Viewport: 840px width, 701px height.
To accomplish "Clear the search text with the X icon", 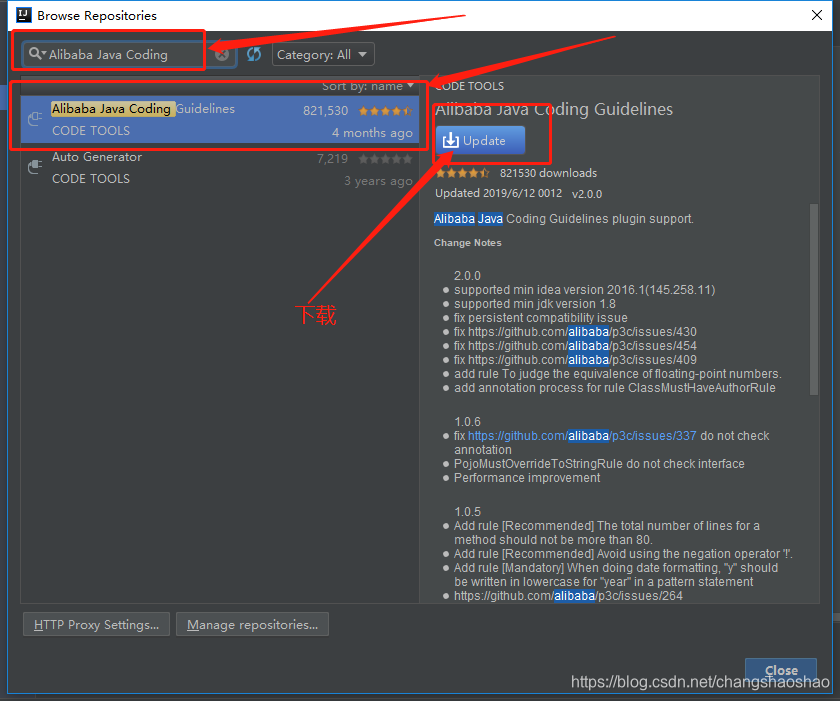I will point(222,55).
